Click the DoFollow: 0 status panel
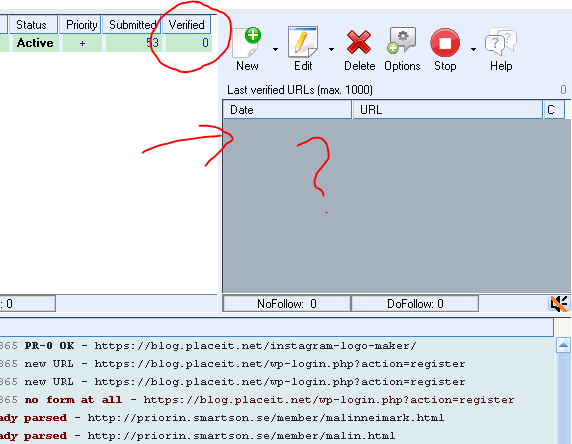Viewport: 572px width, 444px height. pos(415,304)
